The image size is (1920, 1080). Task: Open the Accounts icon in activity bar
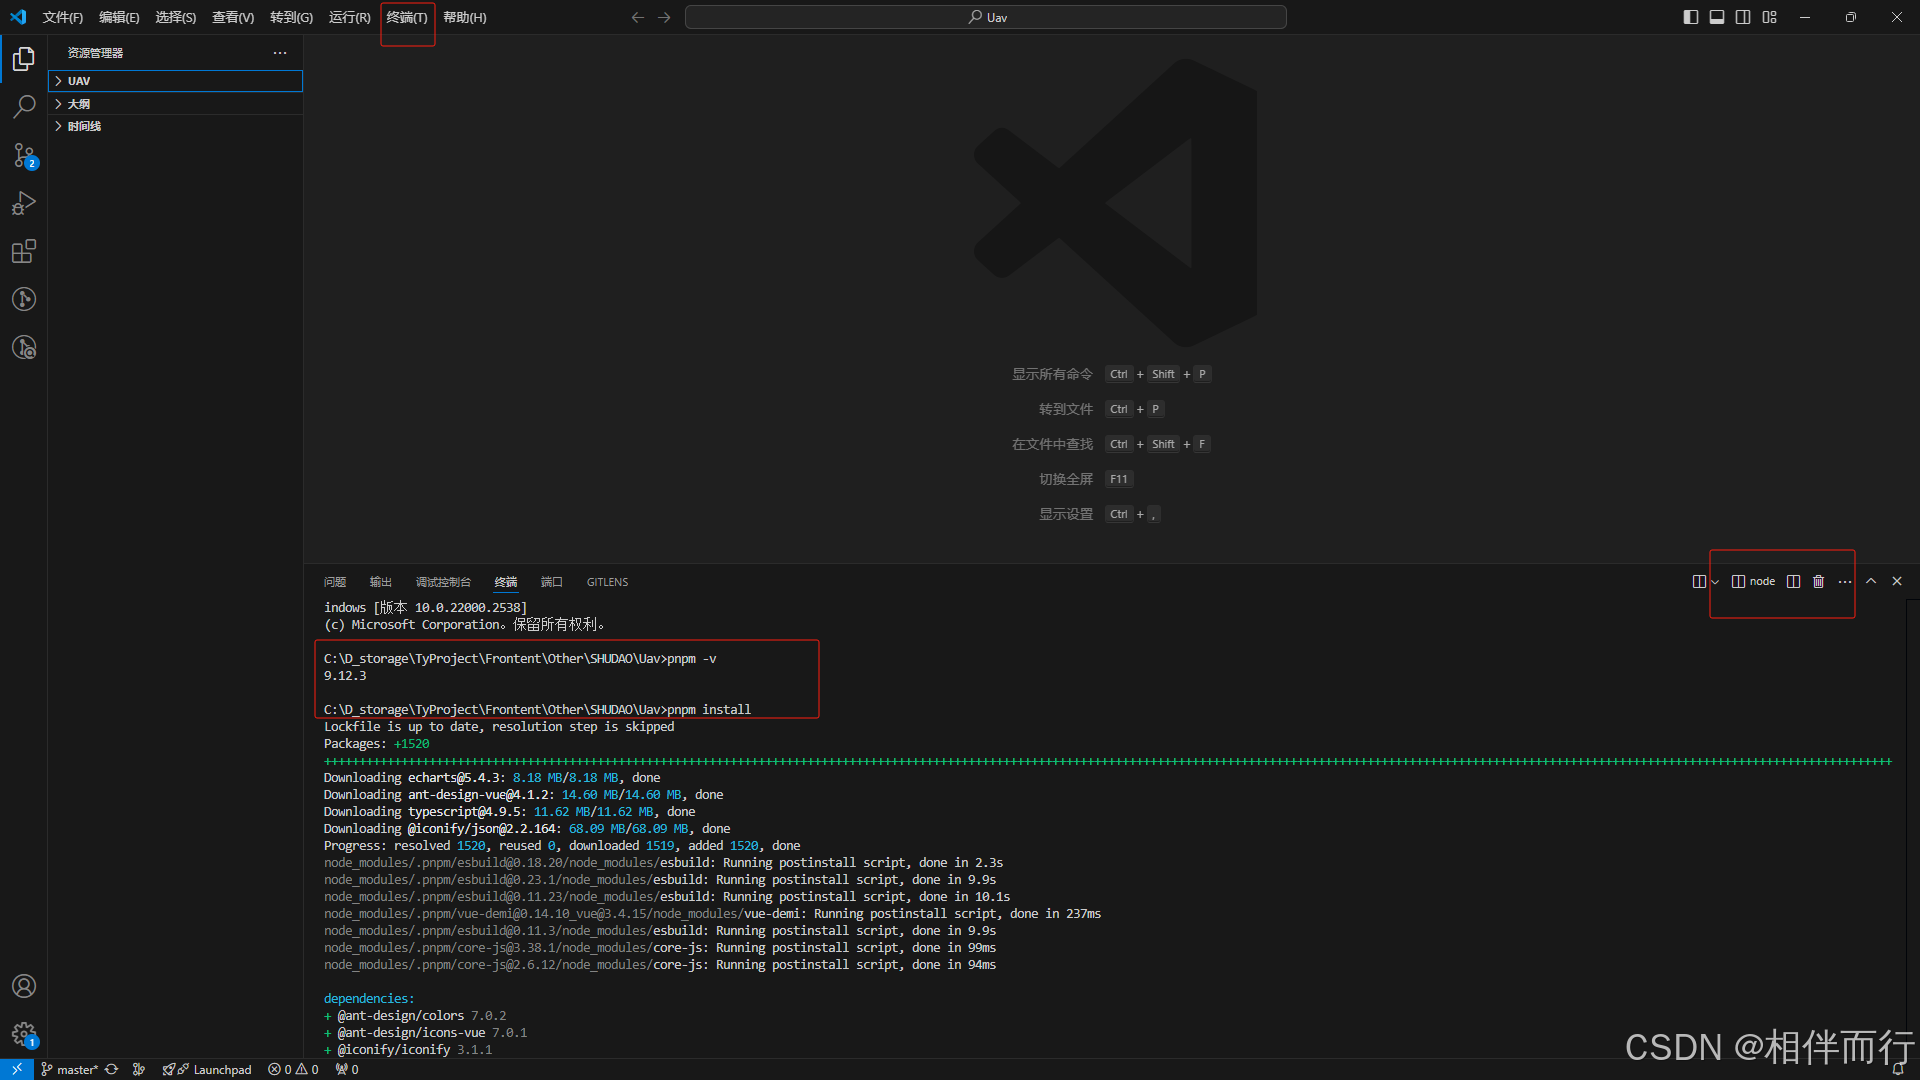(24, 986)
